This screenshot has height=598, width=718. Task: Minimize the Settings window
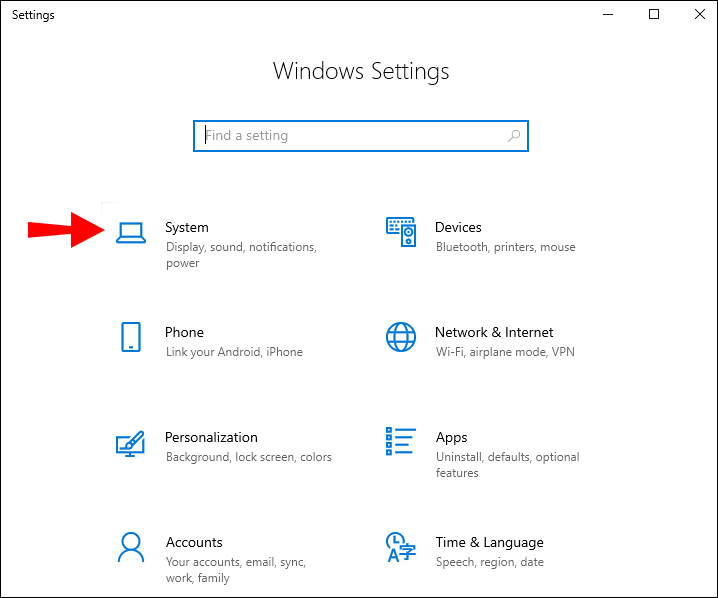608,14
